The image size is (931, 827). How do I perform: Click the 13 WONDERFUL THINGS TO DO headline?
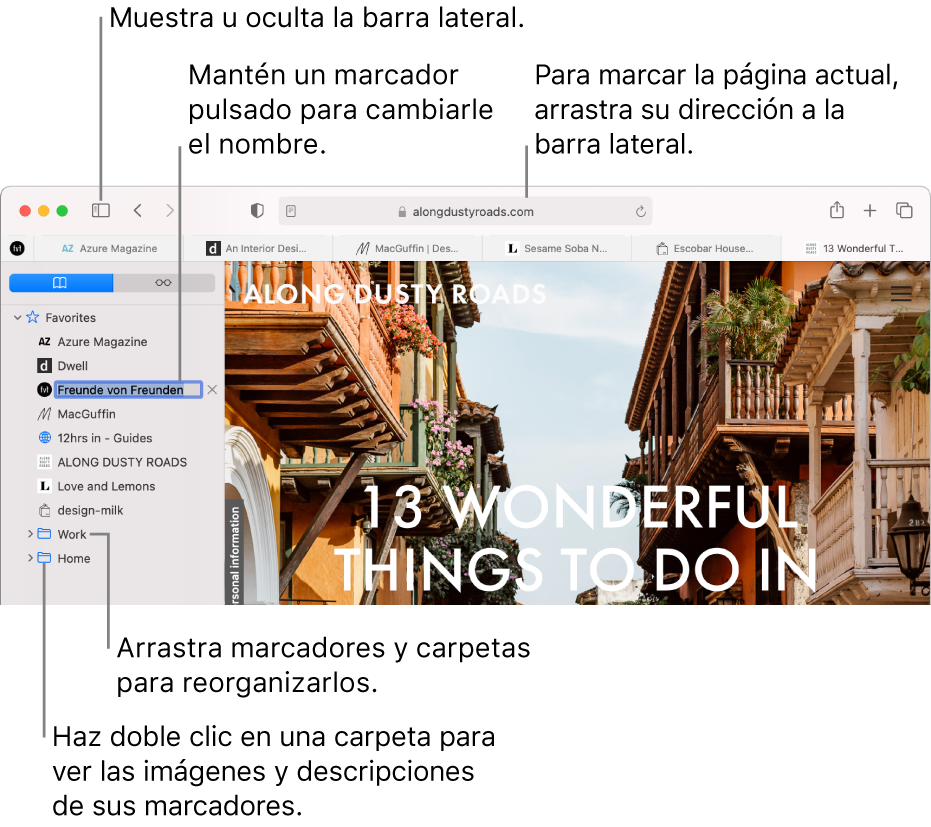[577, 537]
